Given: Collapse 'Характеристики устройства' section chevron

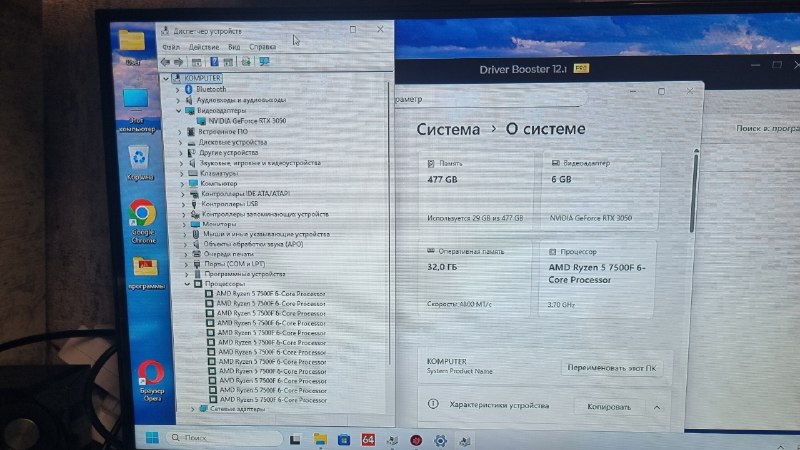Looking at the screenshot, I should pos(657,407).
